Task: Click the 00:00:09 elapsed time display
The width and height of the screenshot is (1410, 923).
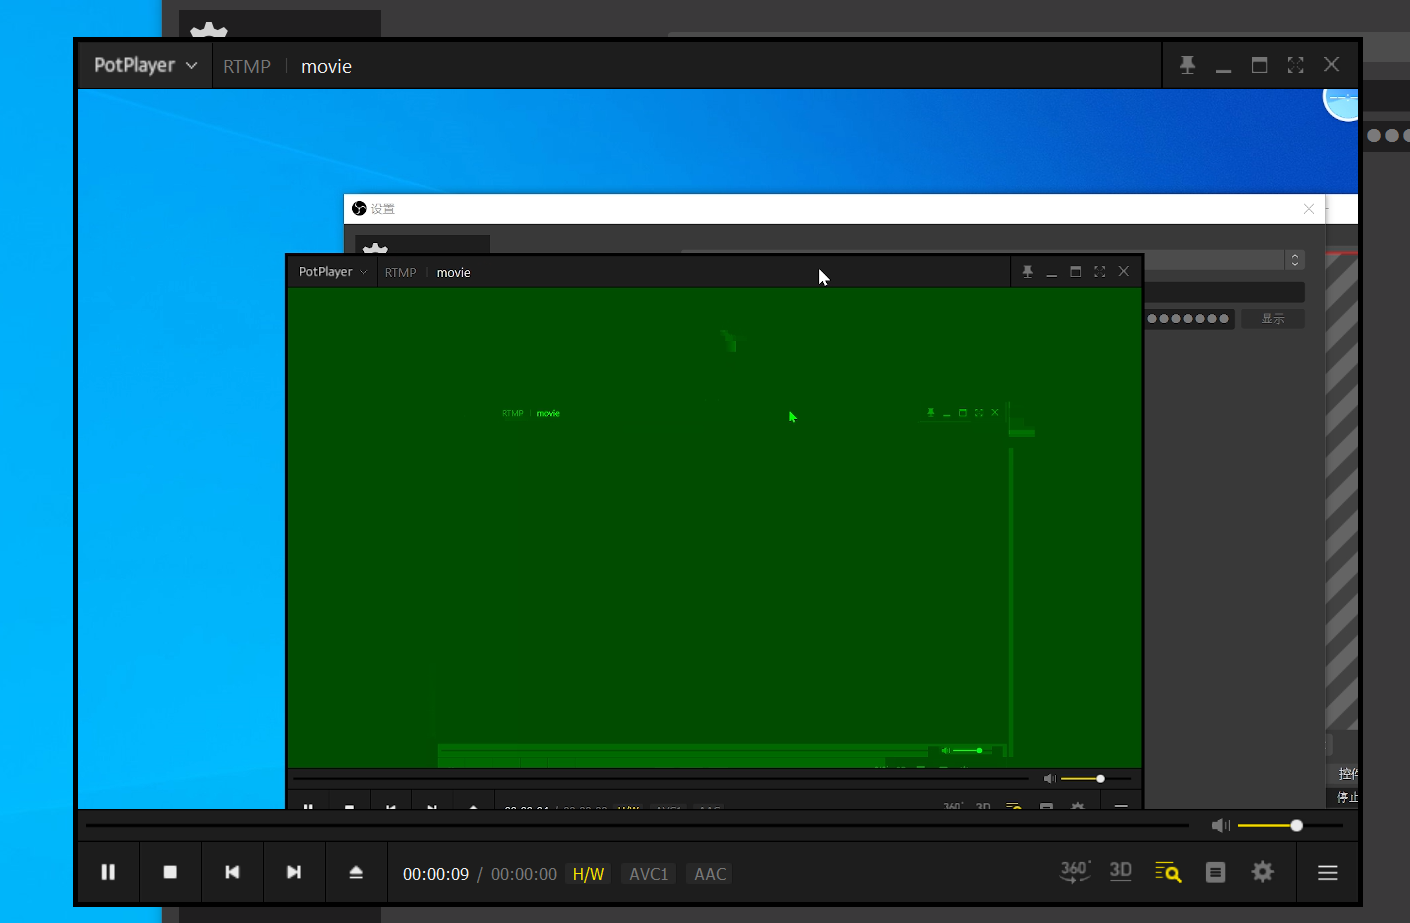Action: tap(436, 874)
